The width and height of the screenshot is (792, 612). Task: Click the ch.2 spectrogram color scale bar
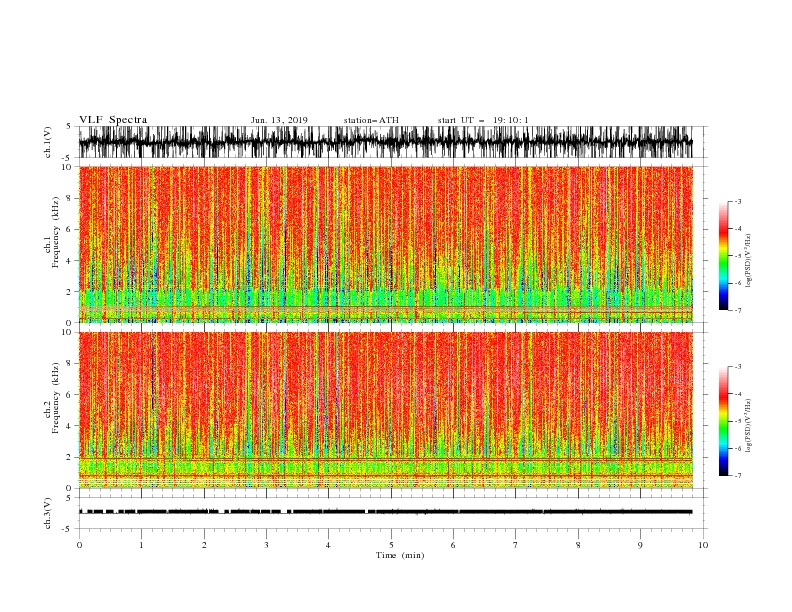pos(723,421)
